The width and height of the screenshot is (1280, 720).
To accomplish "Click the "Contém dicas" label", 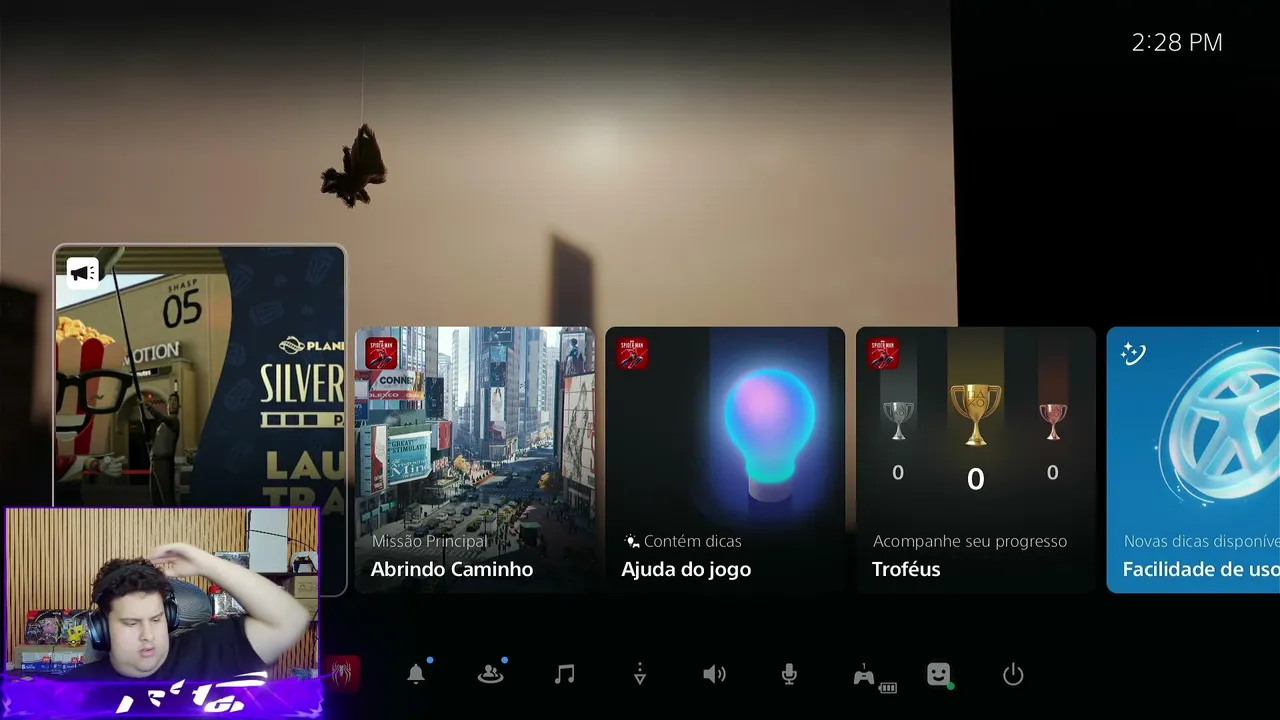I will [x=693, y=541].
